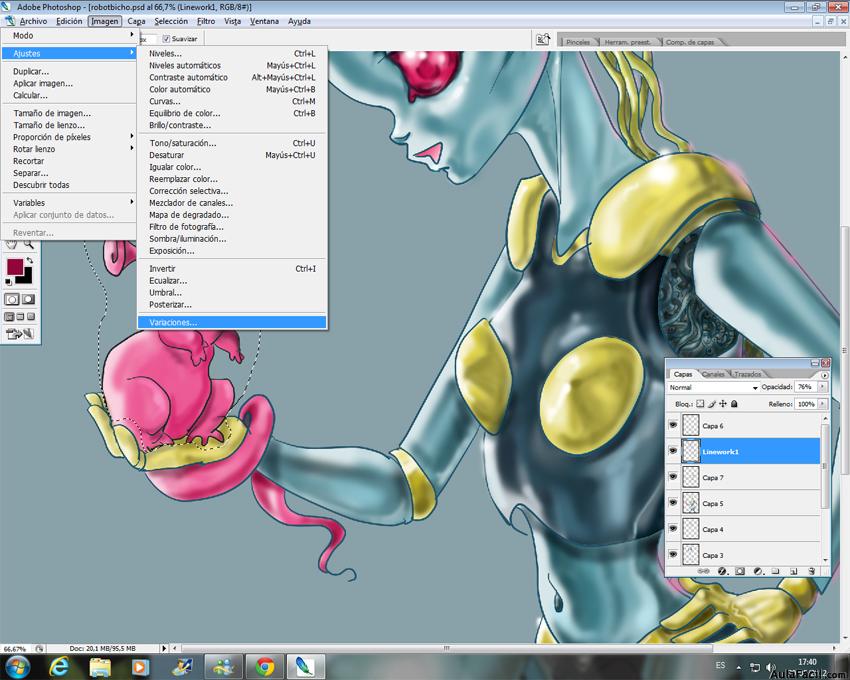
Task: Choose Tono/saturación from the adjustments menu
Action: pos(232,143)
